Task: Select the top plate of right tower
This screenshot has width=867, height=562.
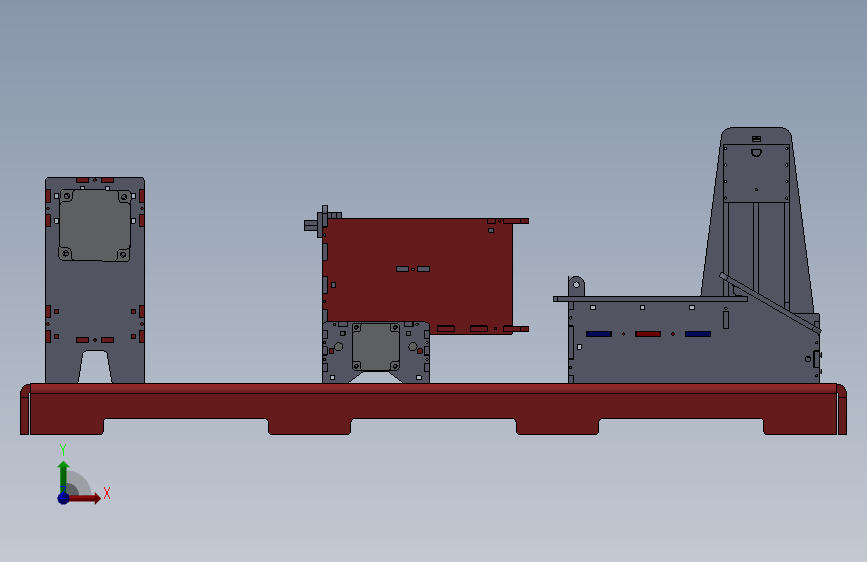Action: click(x=756, y=173)
